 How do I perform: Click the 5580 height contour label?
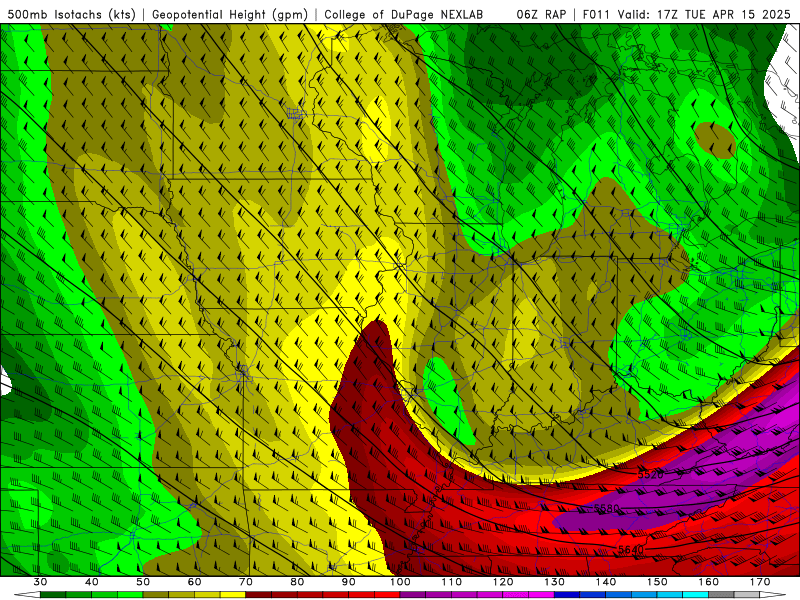[x=607, y=508]
